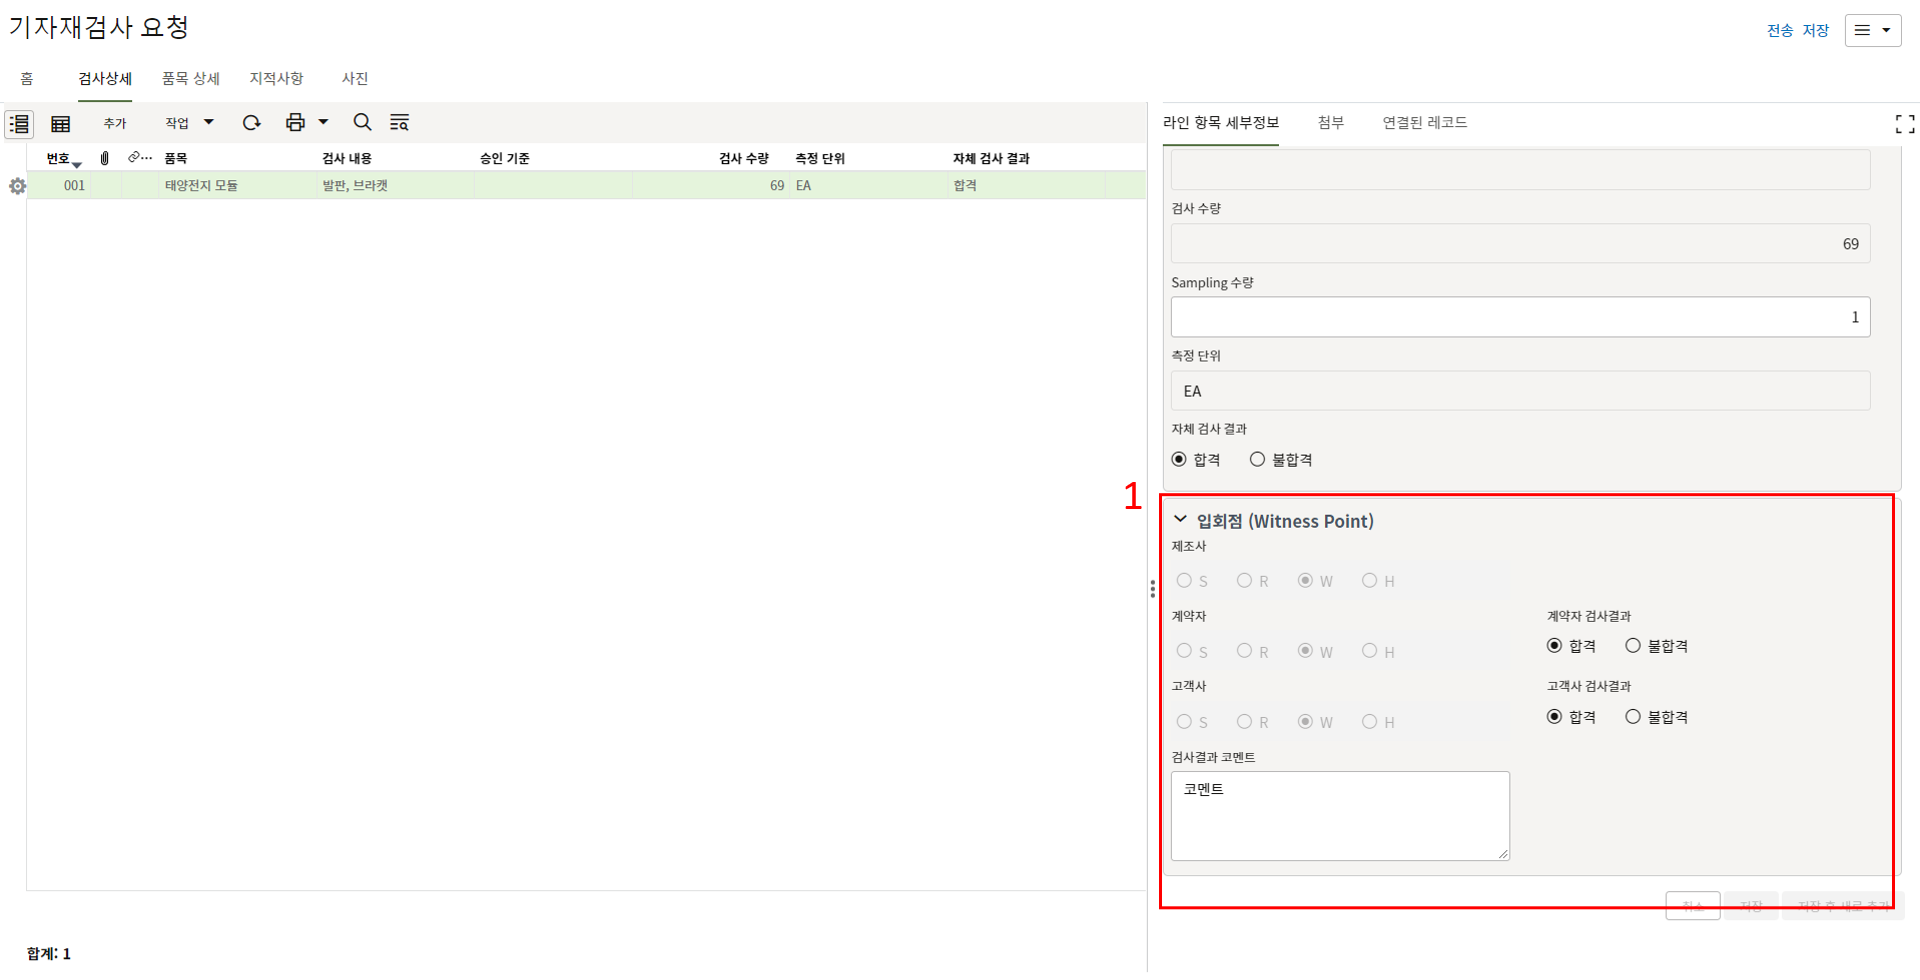Open the top-right hamburger menu dropdown

pyautogui.click(x=1872, y=30)
